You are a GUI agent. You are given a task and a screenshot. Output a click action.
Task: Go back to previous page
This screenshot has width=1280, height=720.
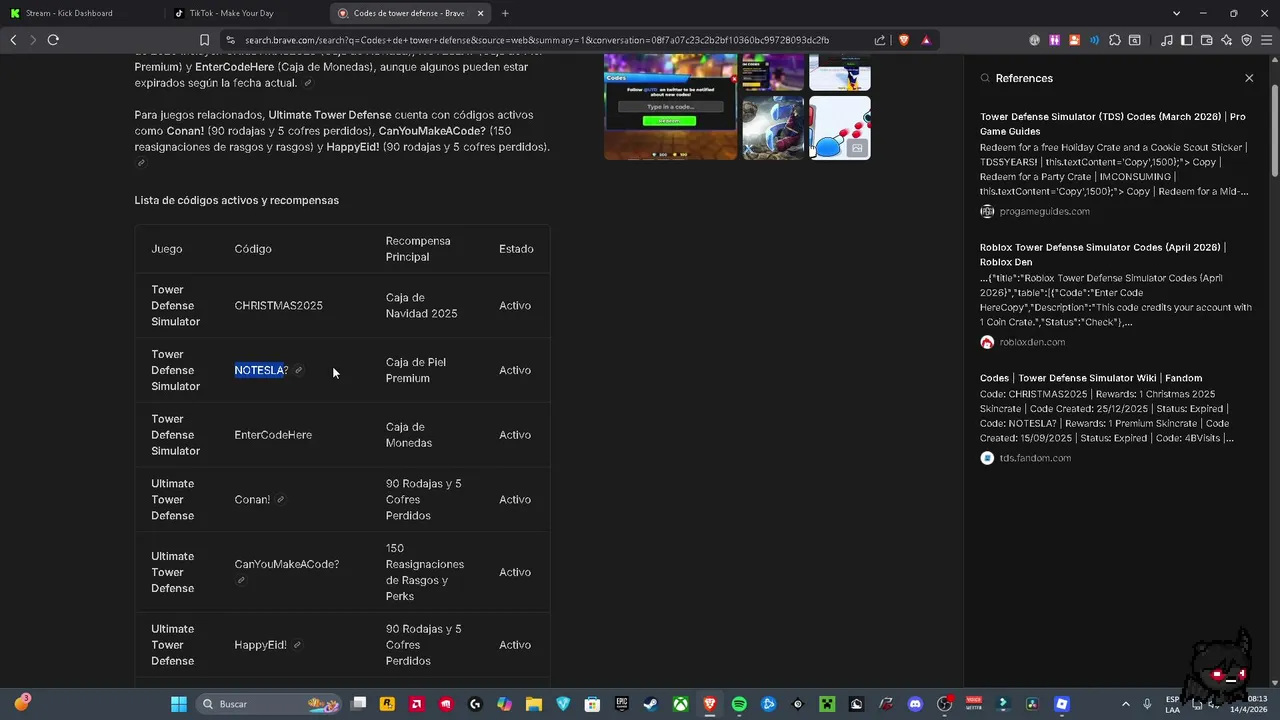pos(13,40)
